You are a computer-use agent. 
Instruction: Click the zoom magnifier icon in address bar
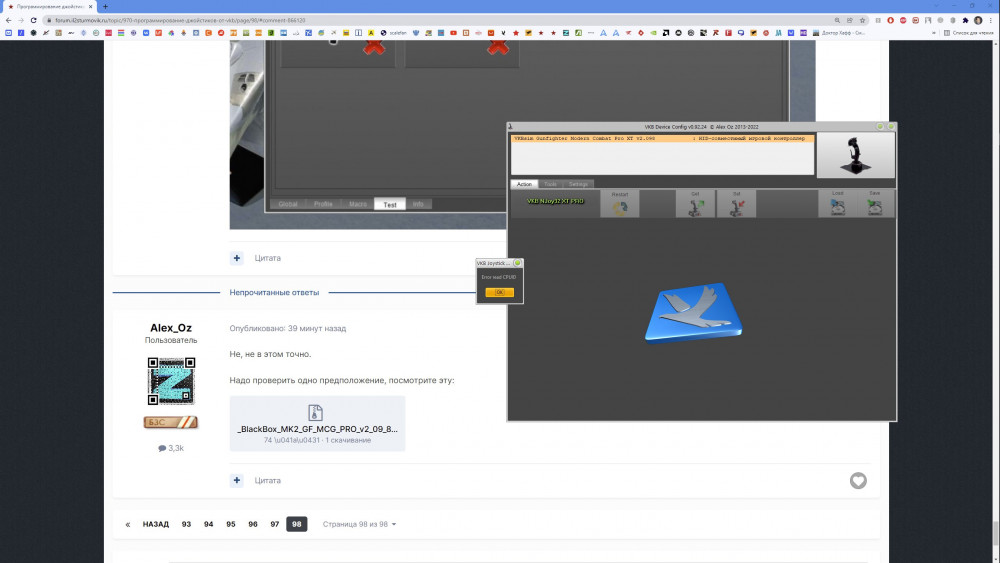point(837,20)
